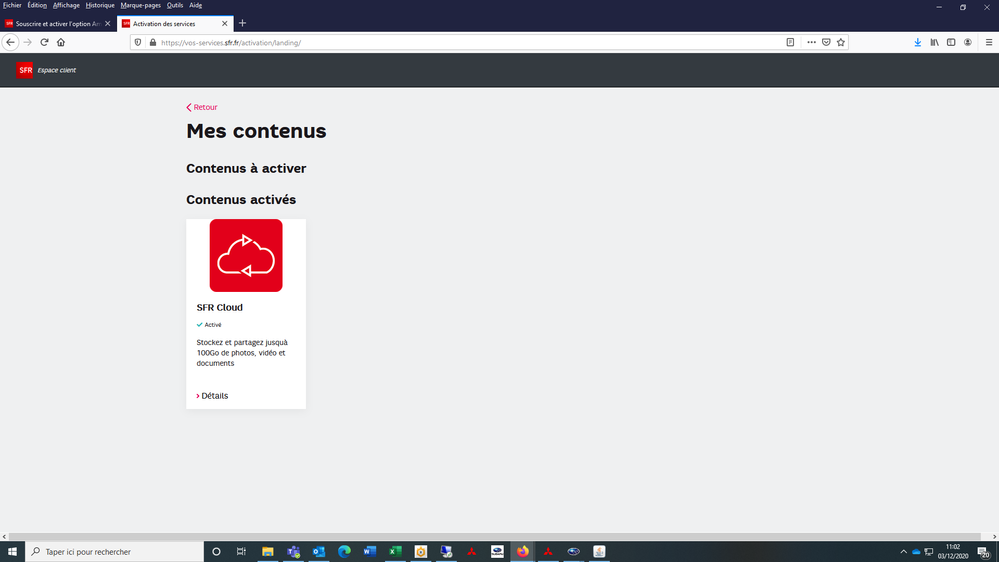Click the Contenus activés heading

click(241, 199)
